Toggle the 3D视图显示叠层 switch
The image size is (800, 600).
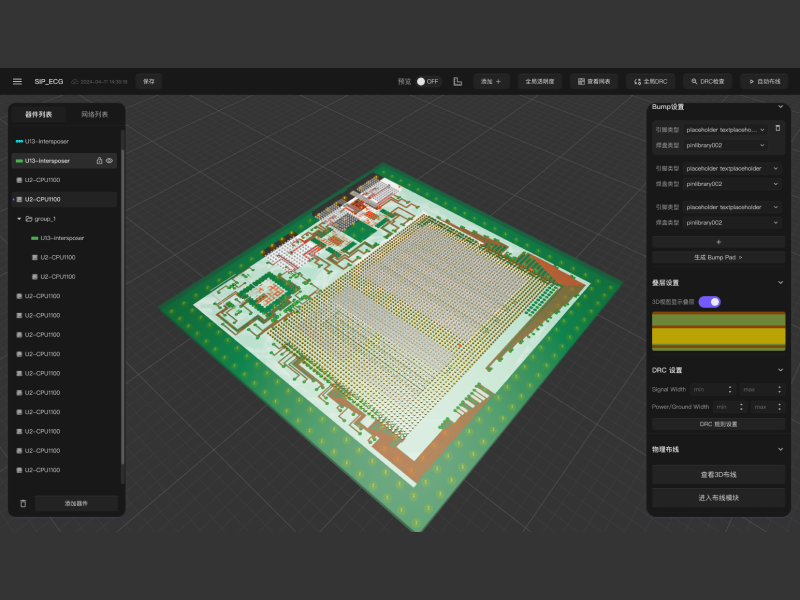709,301
